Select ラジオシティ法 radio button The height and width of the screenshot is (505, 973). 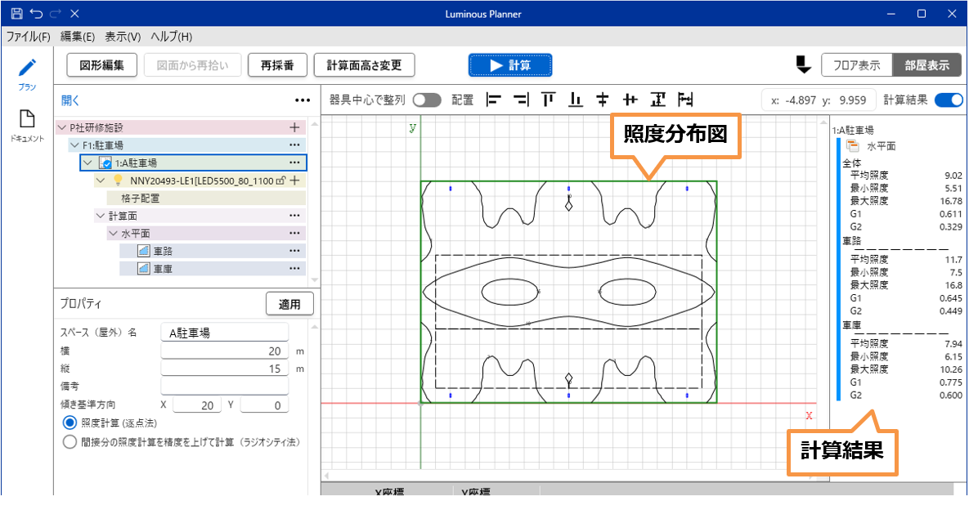click(70, 441)
